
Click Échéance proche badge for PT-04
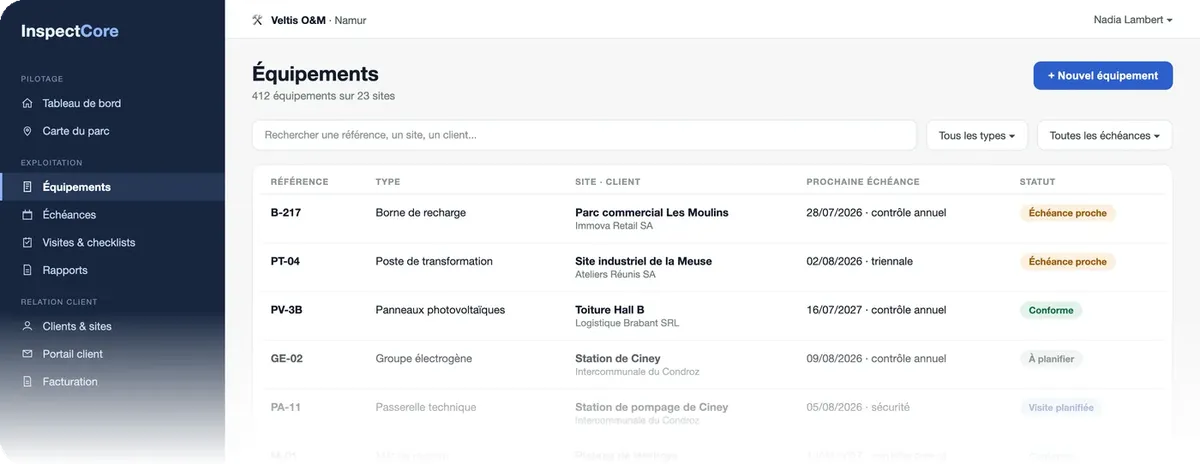[1067, 261]
